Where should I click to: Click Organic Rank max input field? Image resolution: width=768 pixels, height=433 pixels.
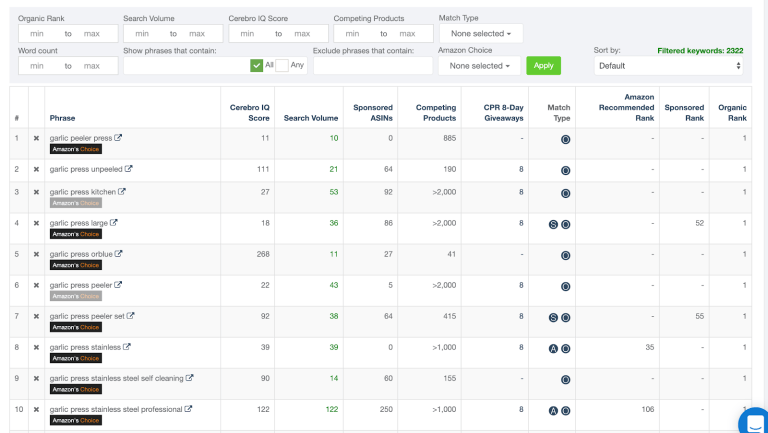[x=93, y=33]
